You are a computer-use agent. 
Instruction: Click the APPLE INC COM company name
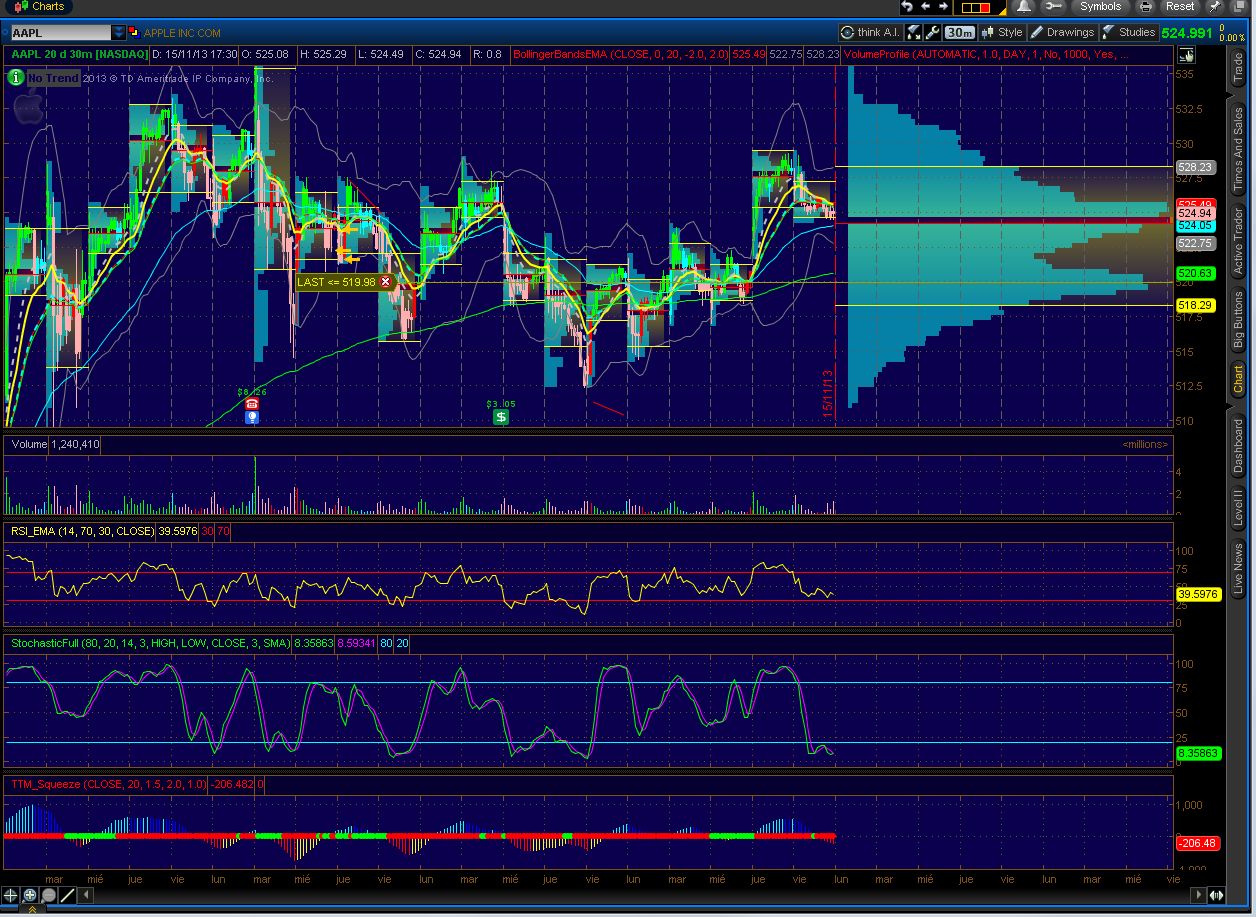pyautogui.click(x=182, y=32)
